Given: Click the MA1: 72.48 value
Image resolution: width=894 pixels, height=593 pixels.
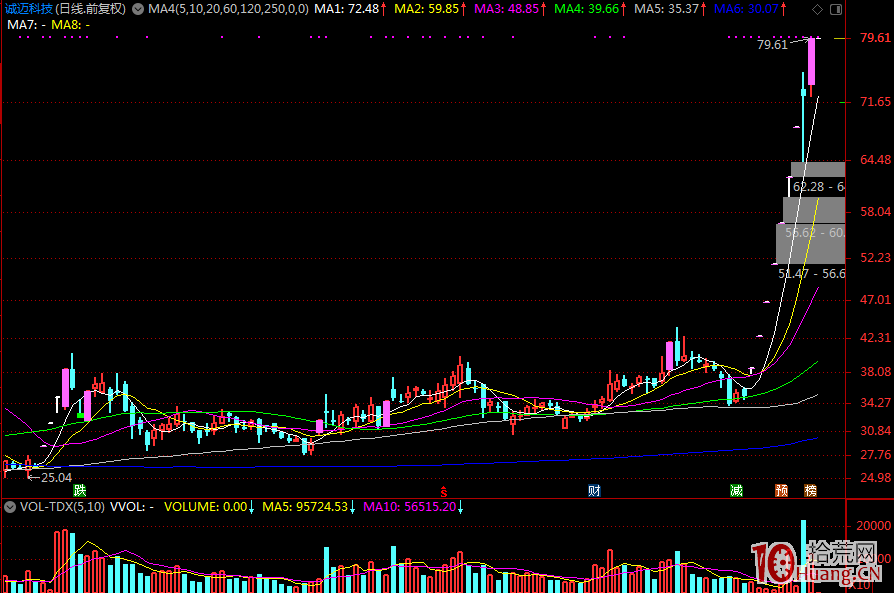Looking at the screenshot, I should click(x=347, y=9).
